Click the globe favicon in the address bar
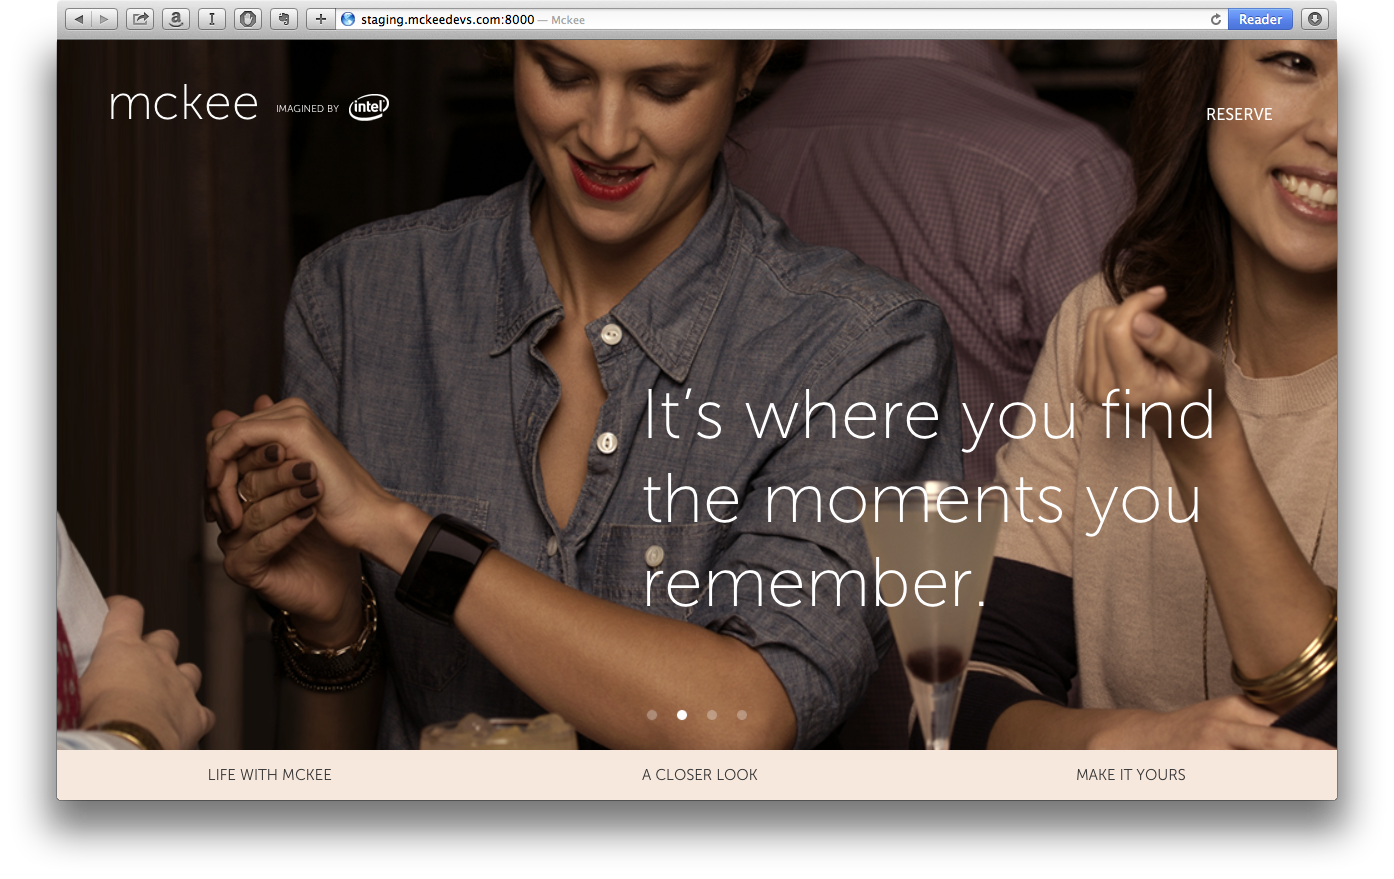 click(x=347, y=18)
